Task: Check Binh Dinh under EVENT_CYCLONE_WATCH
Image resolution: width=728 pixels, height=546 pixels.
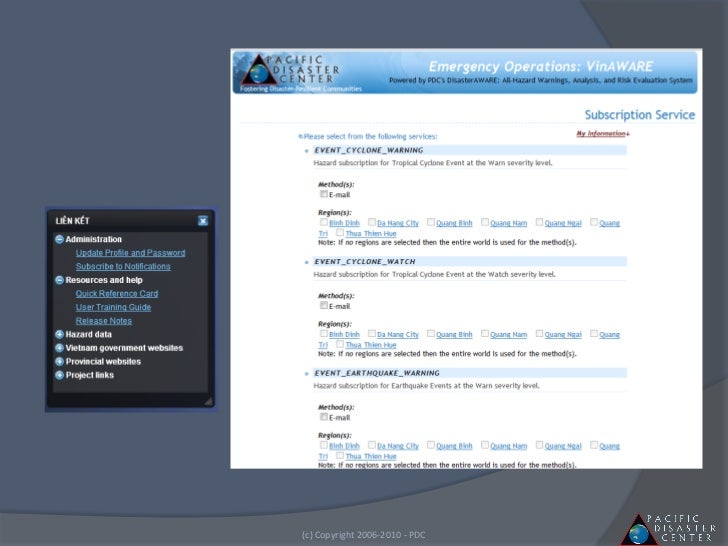Action: (324, 333)
